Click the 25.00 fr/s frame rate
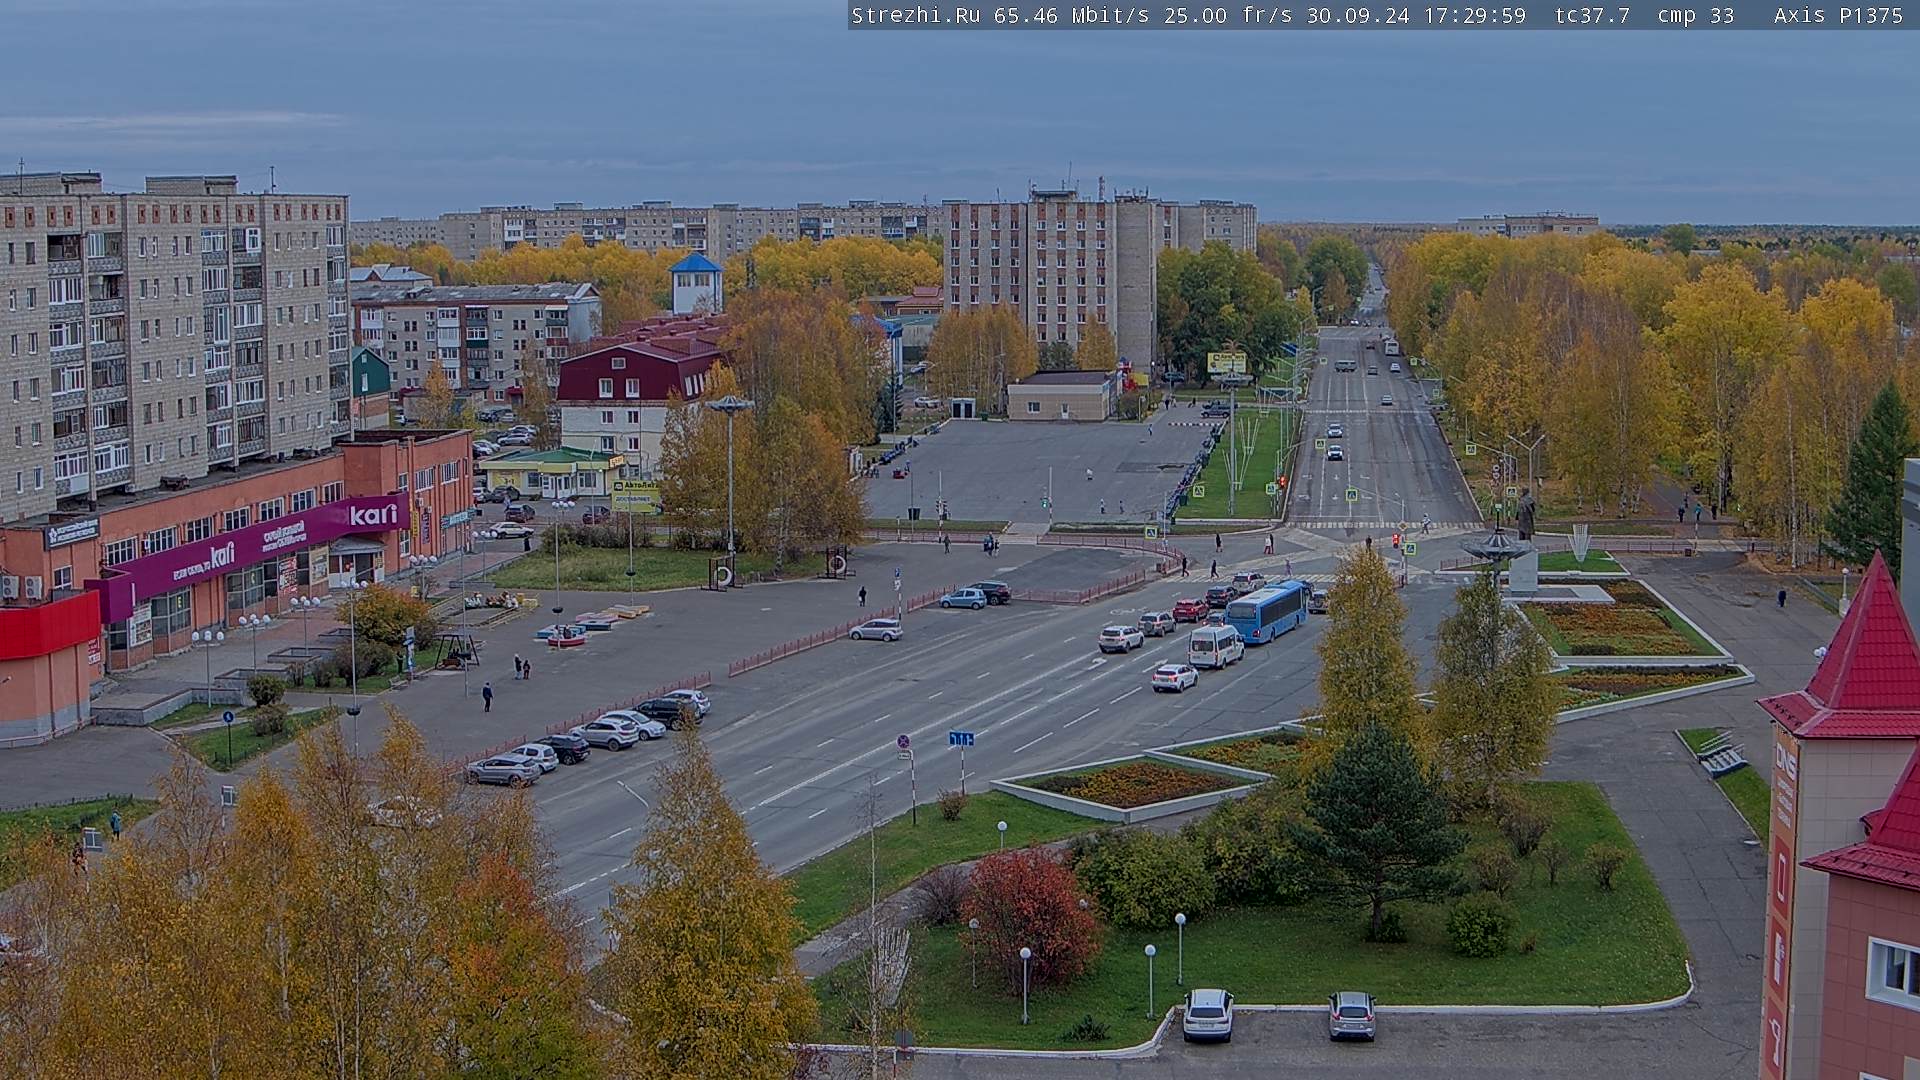Image resolution: width=1920 pixels, height=1080 pixels. point(1227,15)
